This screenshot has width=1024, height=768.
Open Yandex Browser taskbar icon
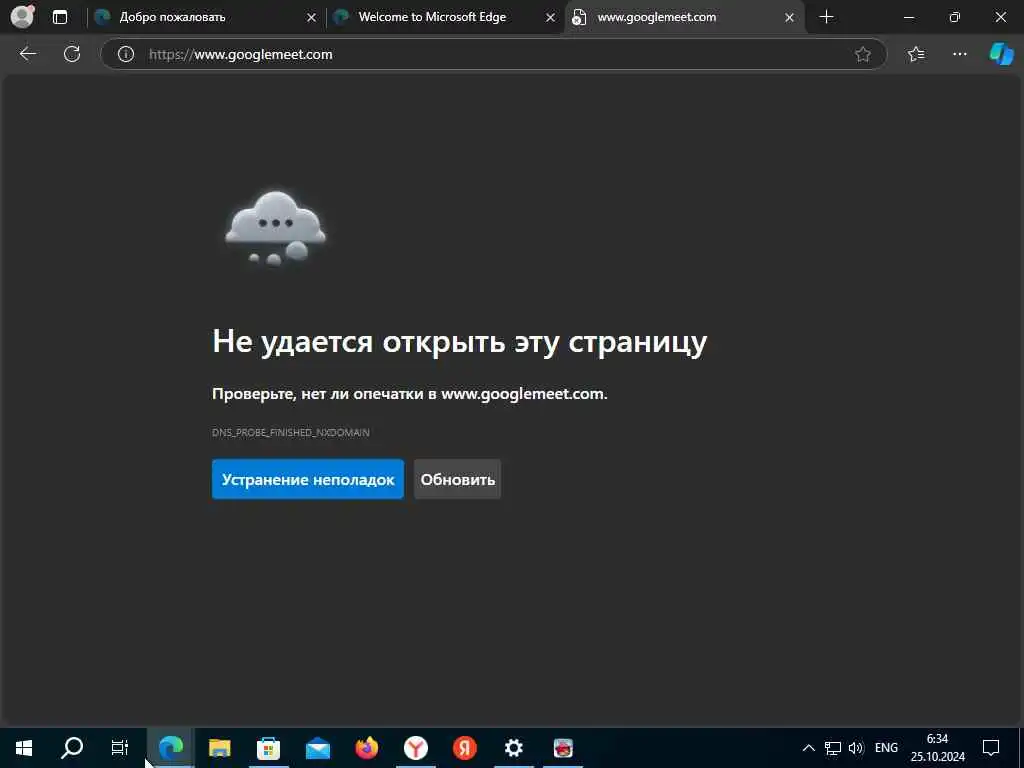tap(415, 748)
